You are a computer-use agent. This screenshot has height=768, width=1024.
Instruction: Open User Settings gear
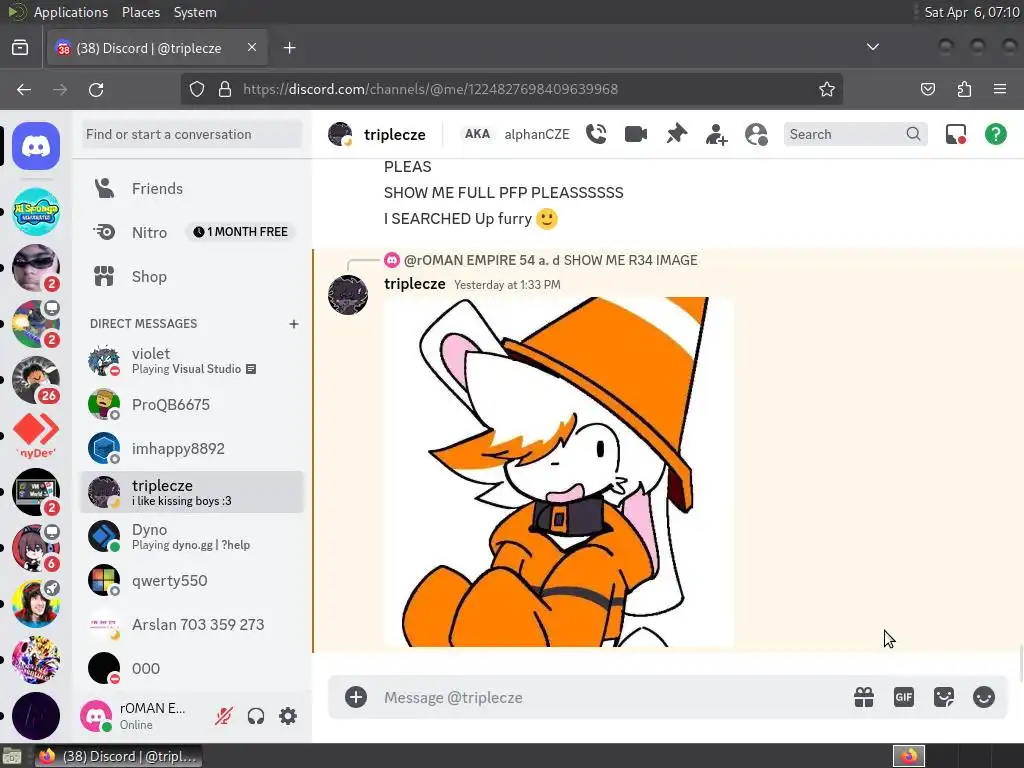pyautogui.click(x=288, y=716)
